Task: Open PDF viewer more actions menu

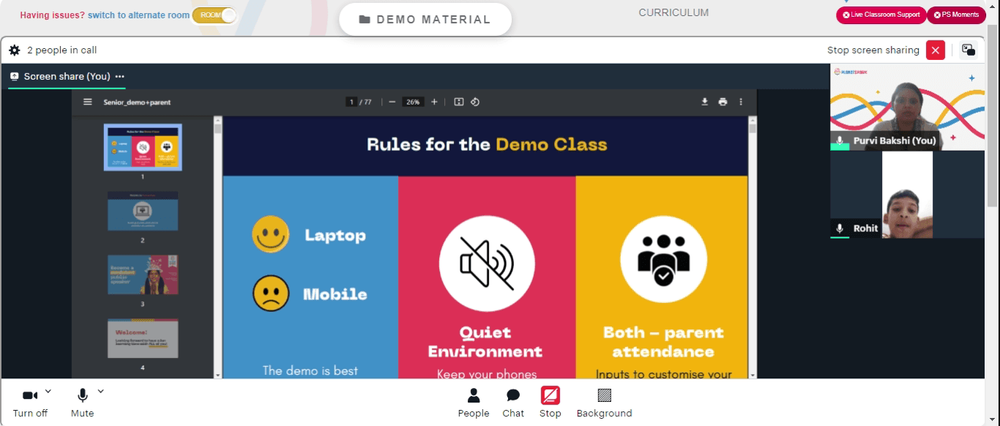Action: pyautogui.click(x=740, y=102)
